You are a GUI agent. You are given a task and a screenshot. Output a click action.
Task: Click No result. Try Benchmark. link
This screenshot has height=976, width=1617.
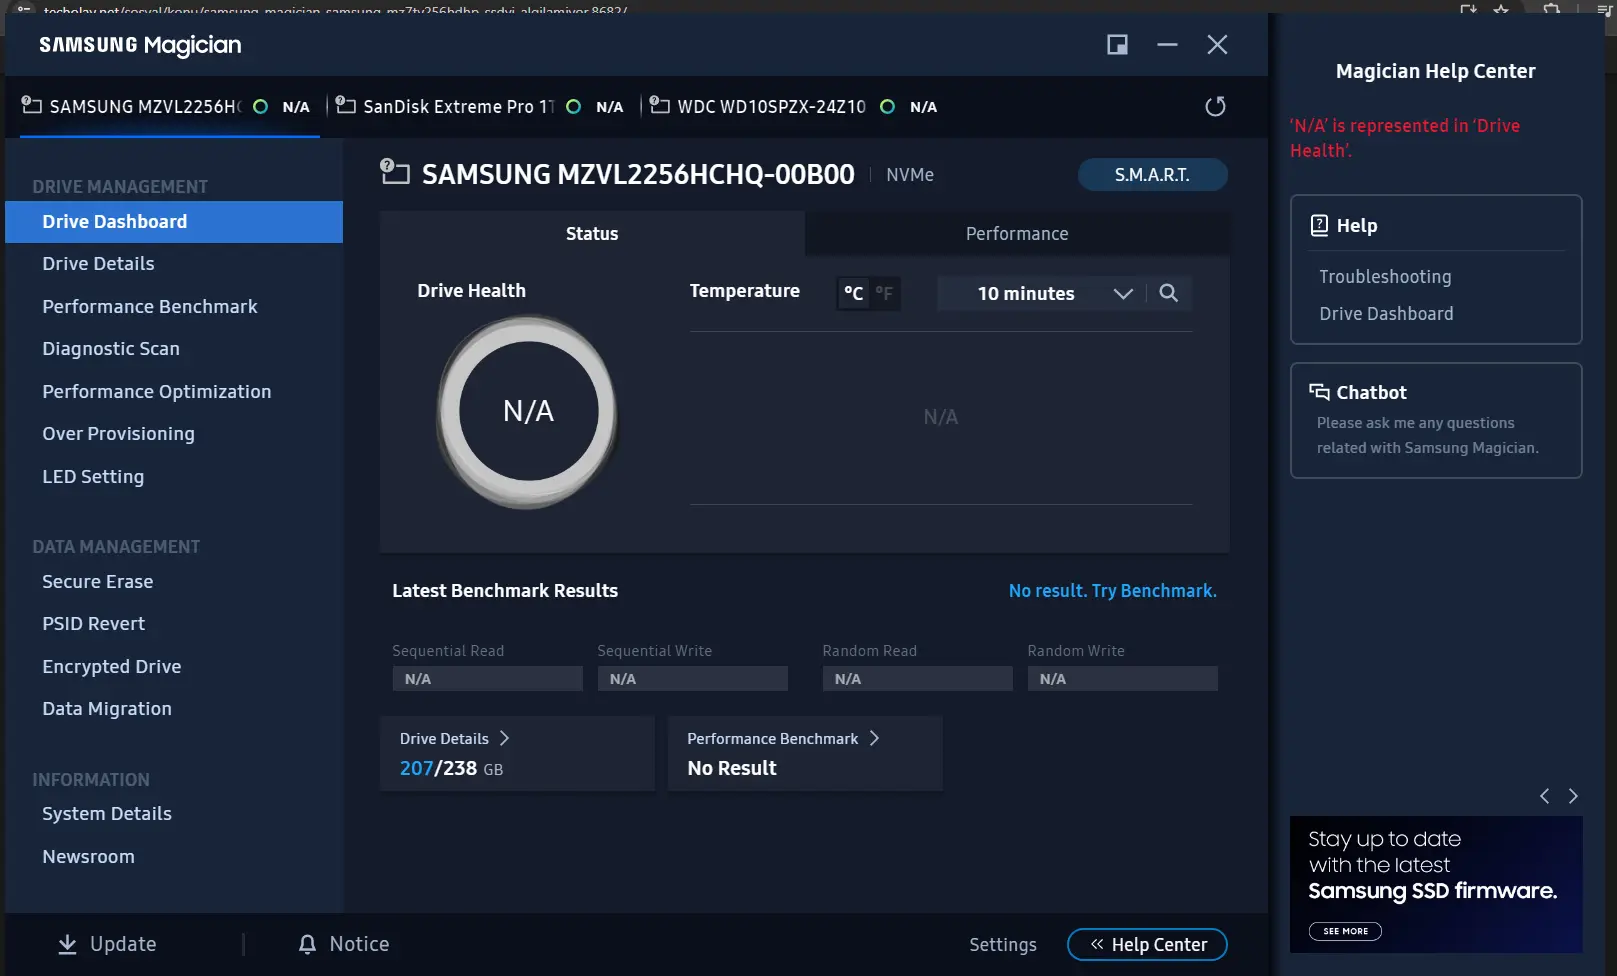(x=1112, y=591)
